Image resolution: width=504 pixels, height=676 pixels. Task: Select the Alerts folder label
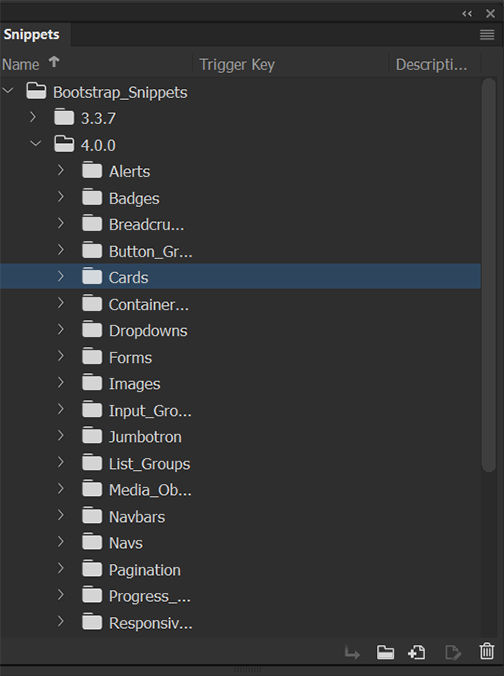tap(129, 172)
